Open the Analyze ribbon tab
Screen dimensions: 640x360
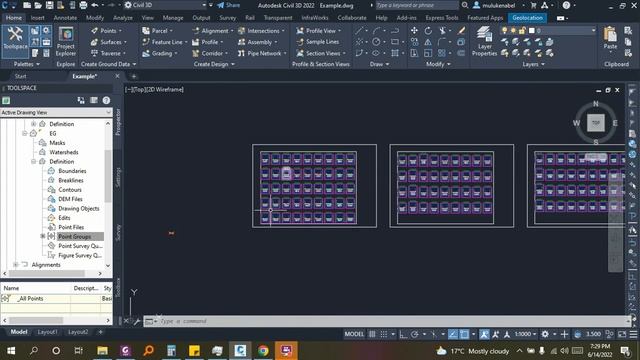click(x=122, y=18)
